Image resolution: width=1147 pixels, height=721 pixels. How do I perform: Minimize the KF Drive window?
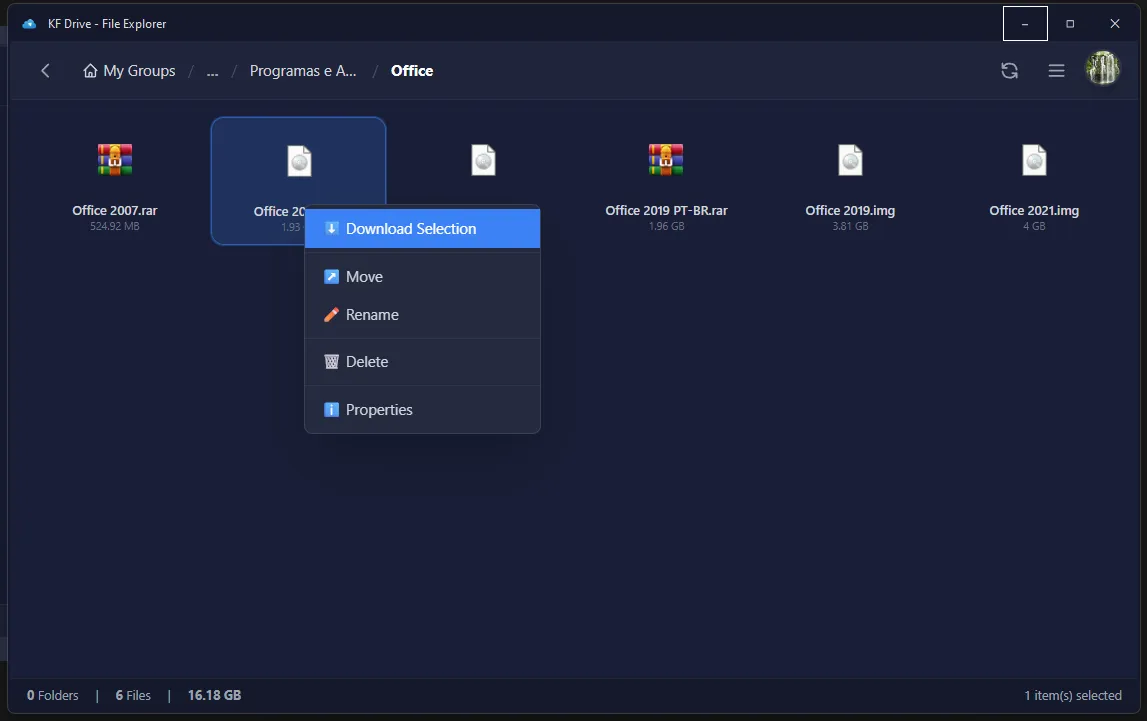coord(1025,23)
